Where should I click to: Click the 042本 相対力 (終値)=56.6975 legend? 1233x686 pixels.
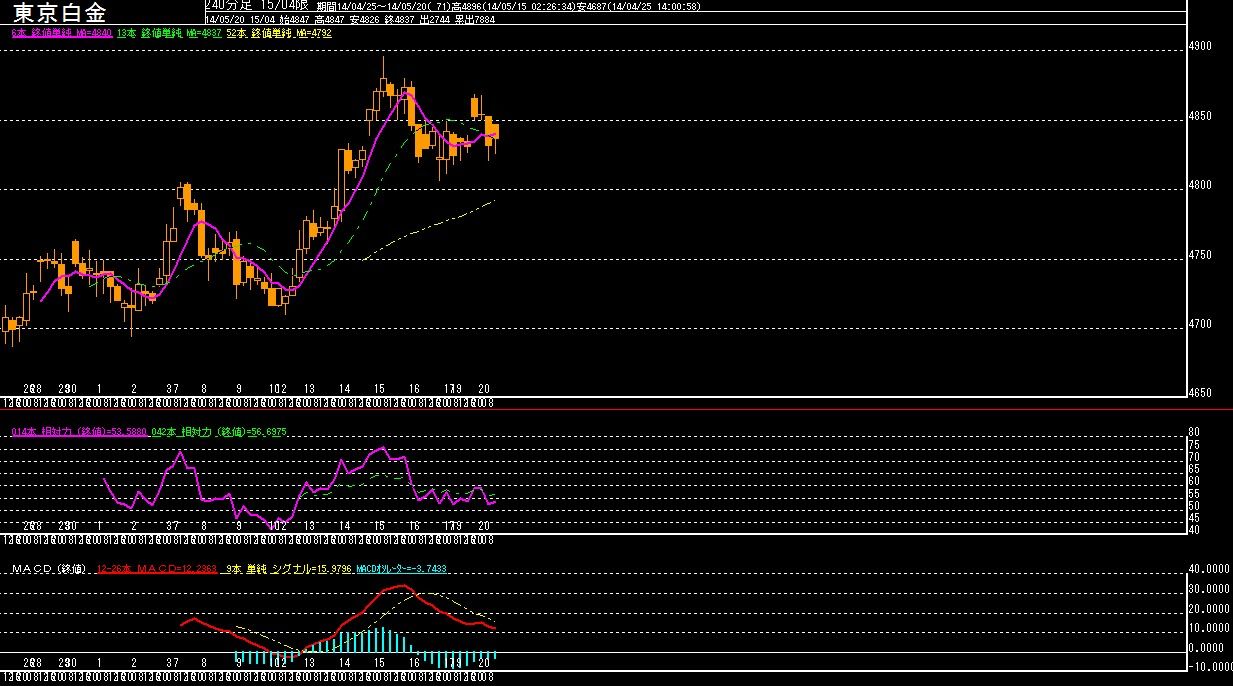pyautogui.click(x=219, y=432)
